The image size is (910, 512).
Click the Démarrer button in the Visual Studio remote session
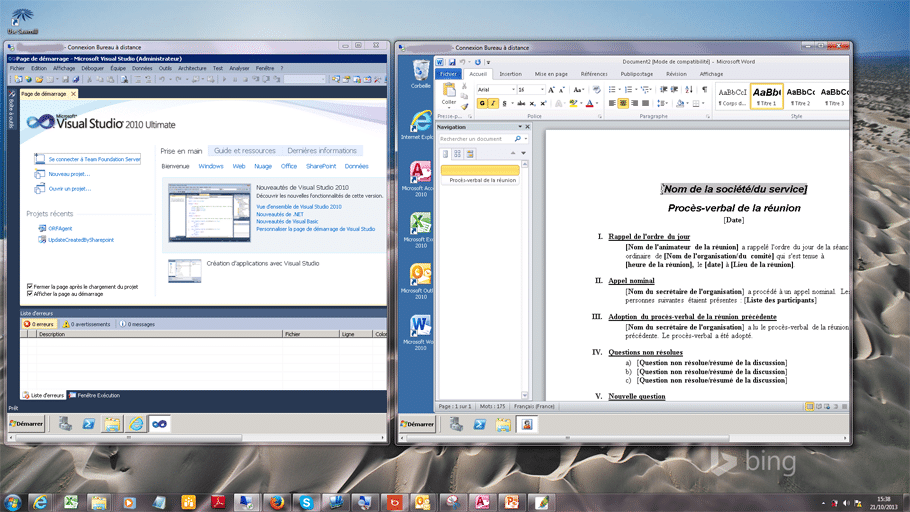(x=26, y=424)
